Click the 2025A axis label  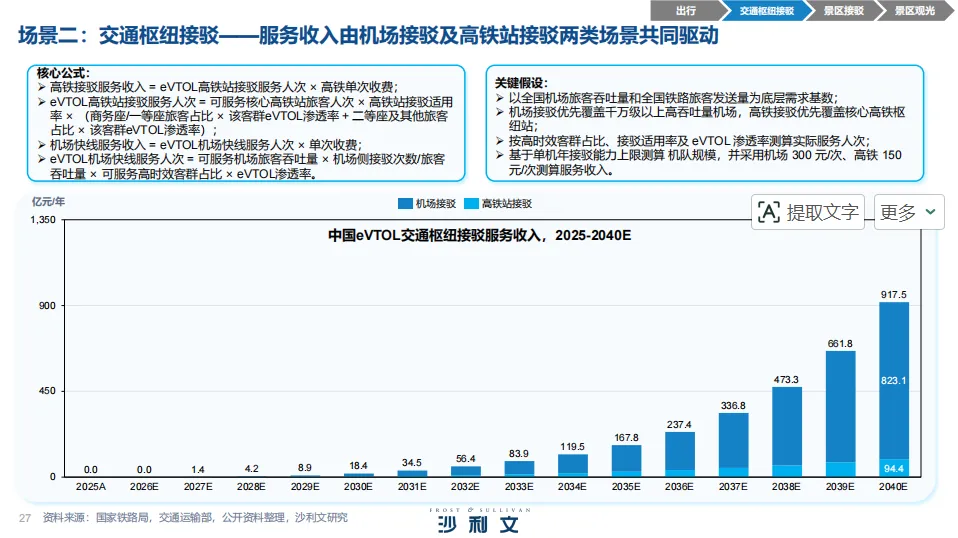click(90, 486)
